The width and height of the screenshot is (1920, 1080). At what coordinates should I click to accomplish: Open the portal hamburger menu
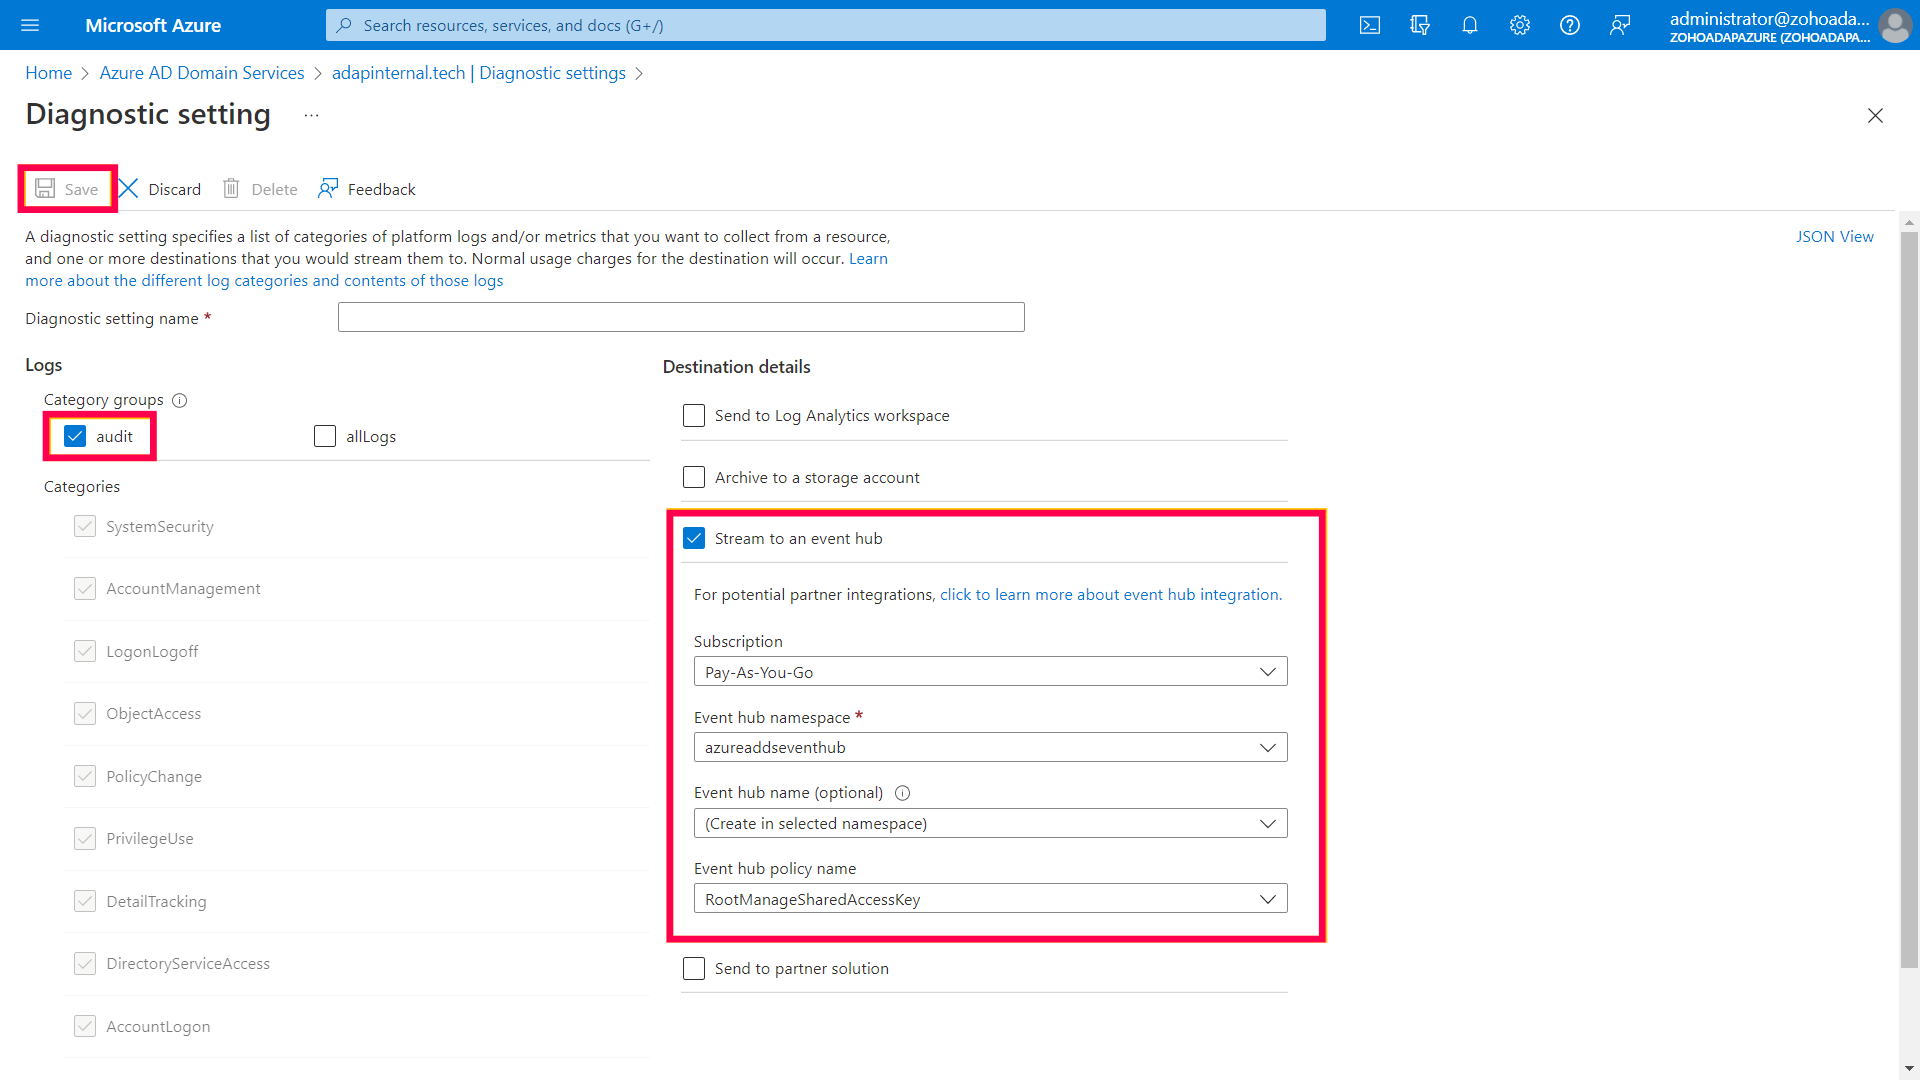click(x=30, y=25)
